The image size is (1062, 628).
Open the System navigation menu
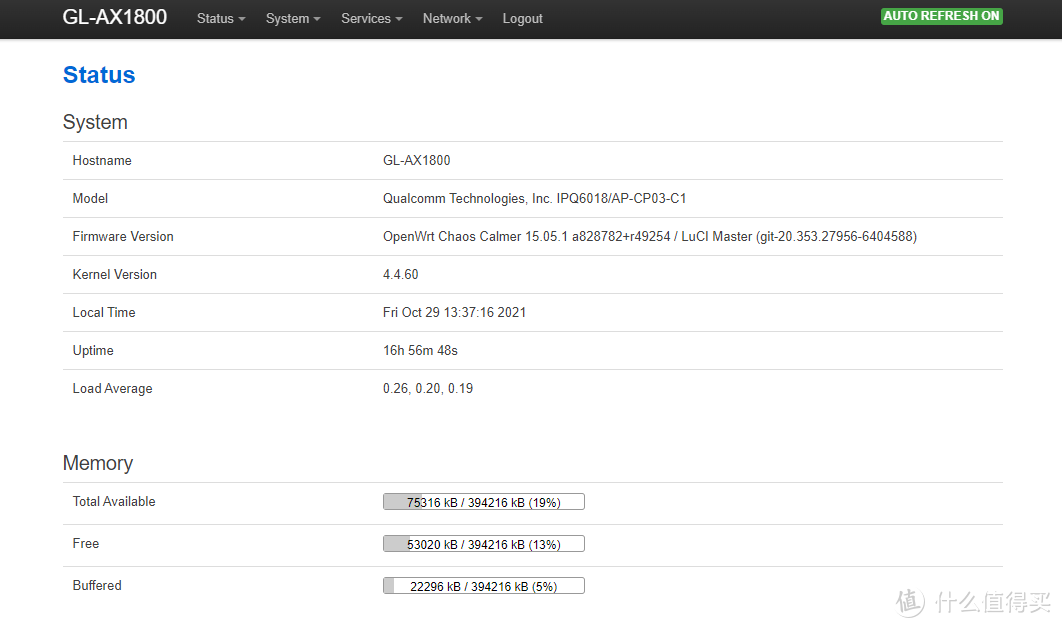(291, 18)
